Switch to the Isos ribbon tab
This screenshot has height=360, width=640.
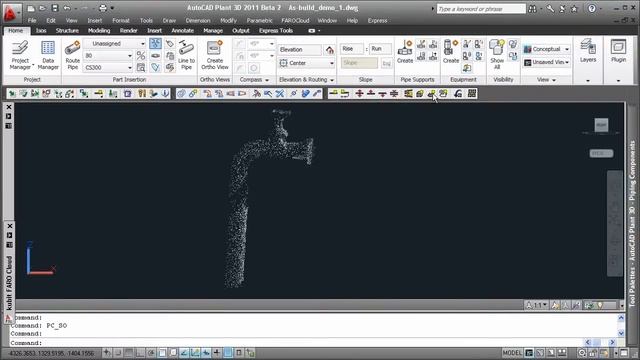click(41, 31)
